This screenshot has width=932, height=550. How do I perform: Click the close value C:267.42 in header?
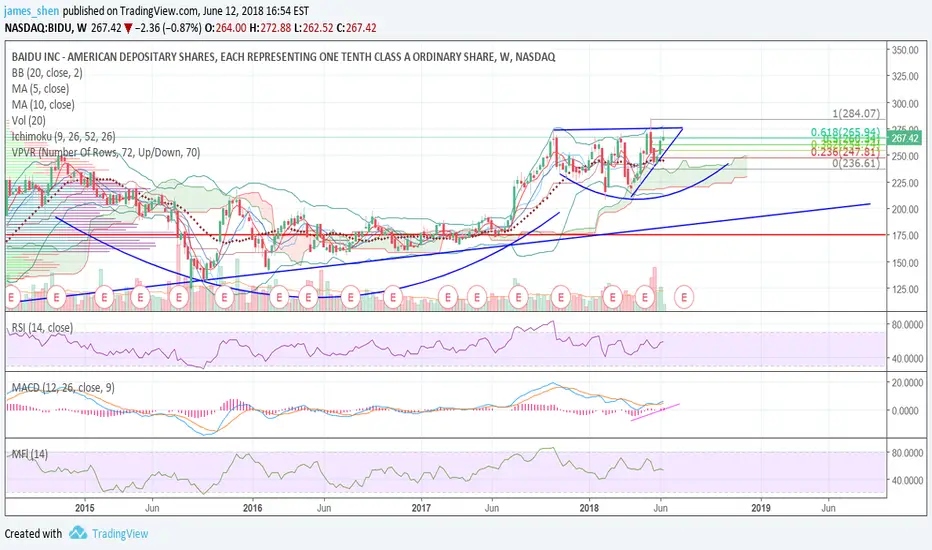tap(356, 28)
